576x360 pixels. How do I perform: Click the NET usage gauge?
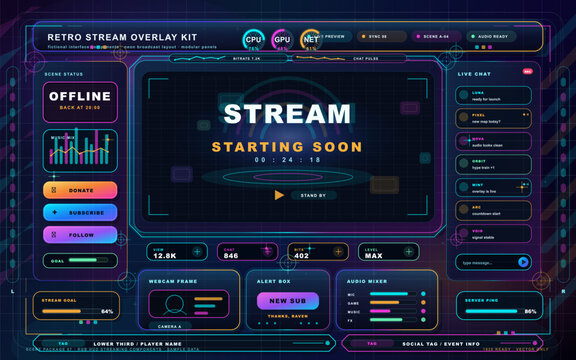pos(311,40)
